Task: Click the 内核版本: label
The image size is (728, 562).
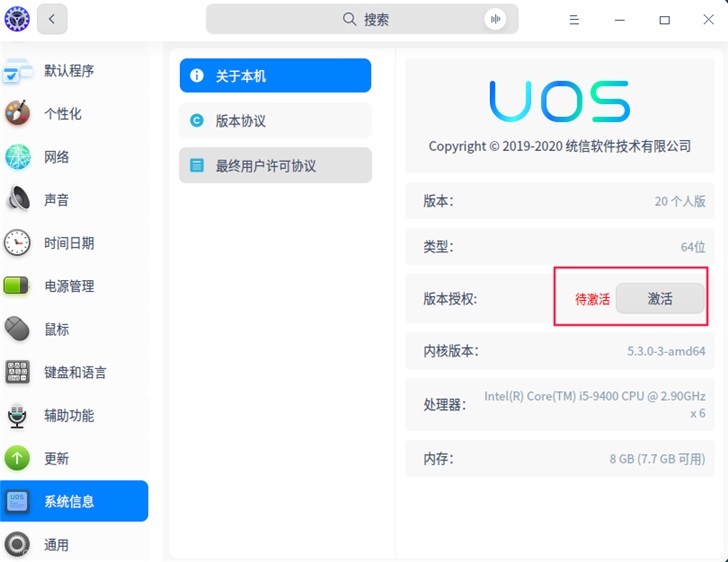Action: [450, 351]
